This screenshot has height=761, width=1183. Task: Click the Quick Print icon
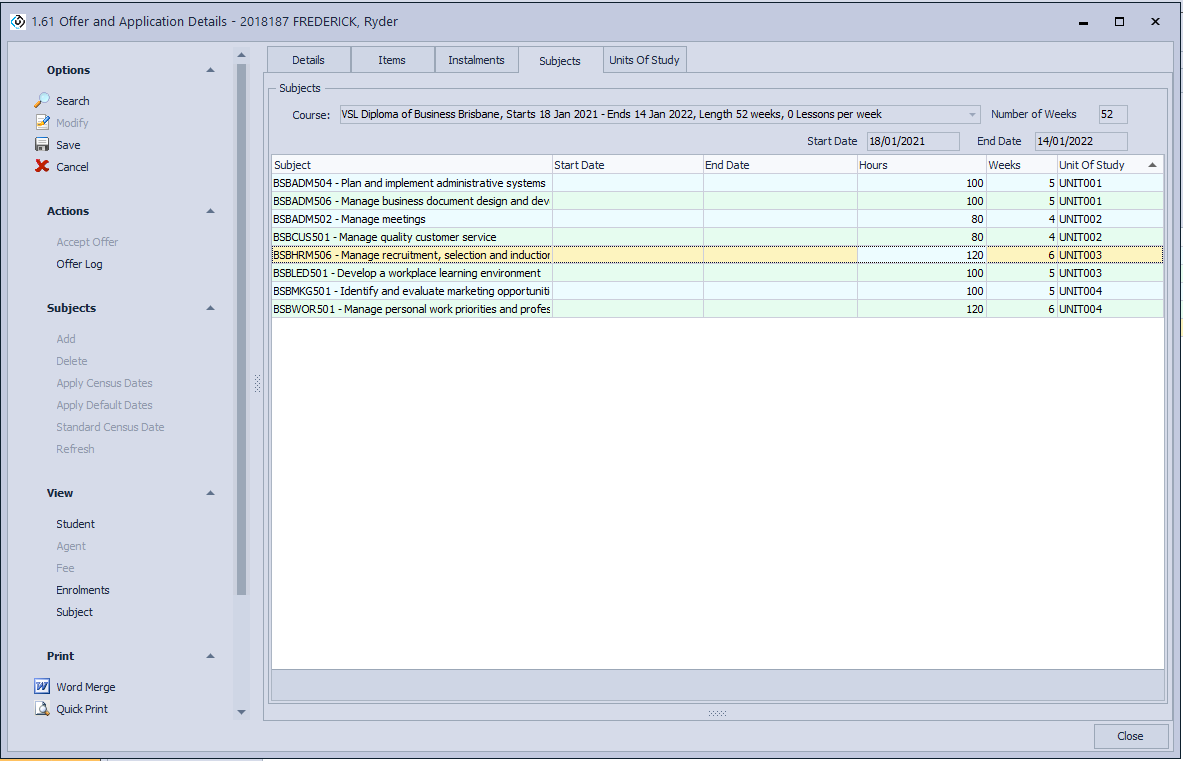(x=42, y=709)
